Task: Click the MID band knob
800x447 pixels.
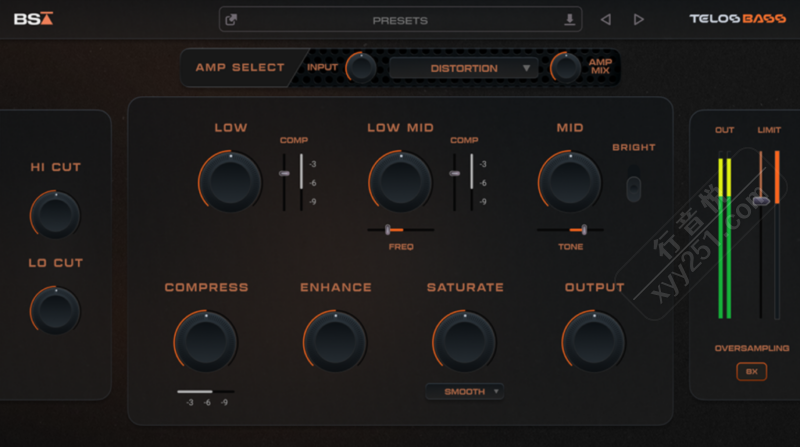Action: pos(570,182)
